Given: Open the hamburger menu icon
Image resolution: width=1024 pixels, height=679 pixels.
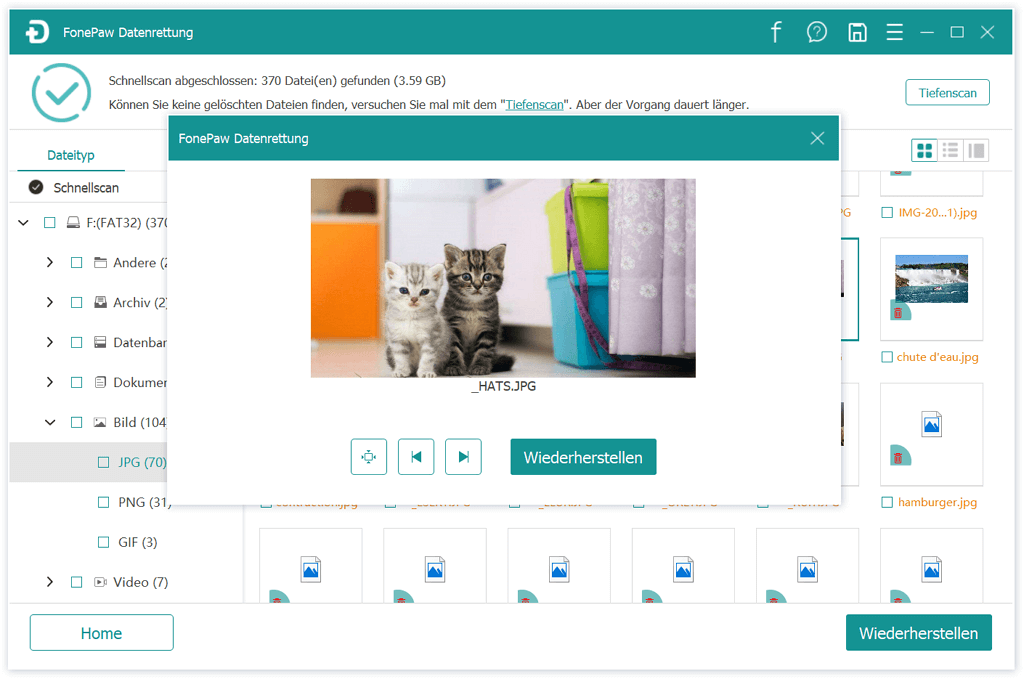Looking at the screenshot, I should coord(894,32).
